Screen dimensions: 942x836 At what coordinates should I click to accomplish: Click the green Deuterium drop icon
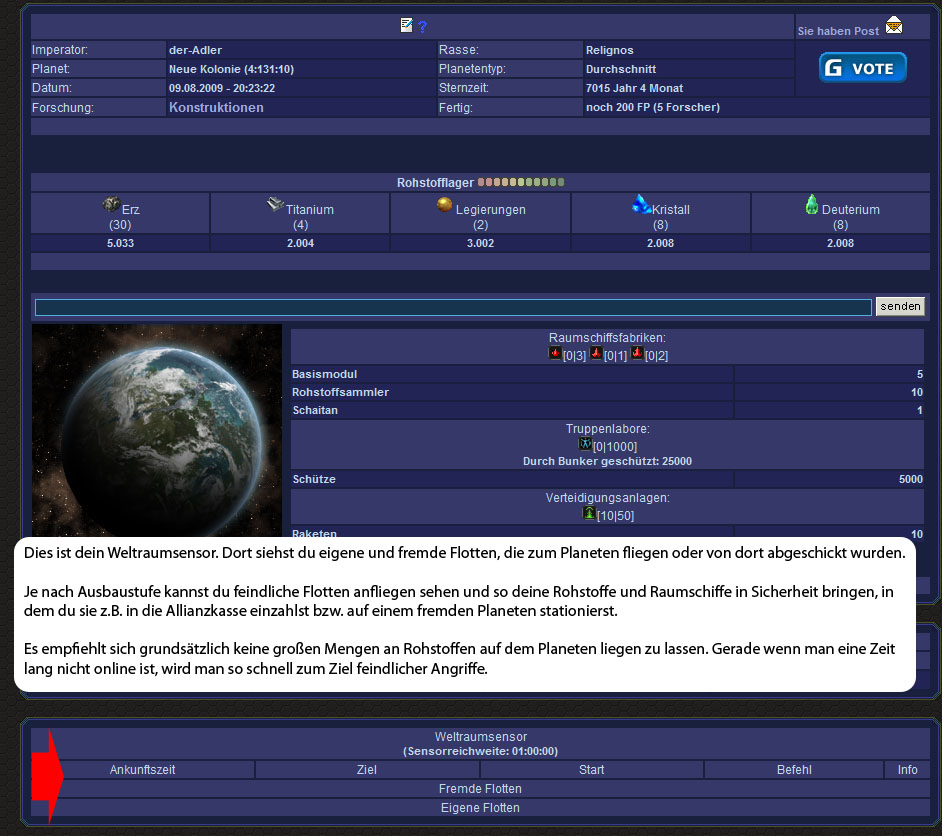[812, 204]
